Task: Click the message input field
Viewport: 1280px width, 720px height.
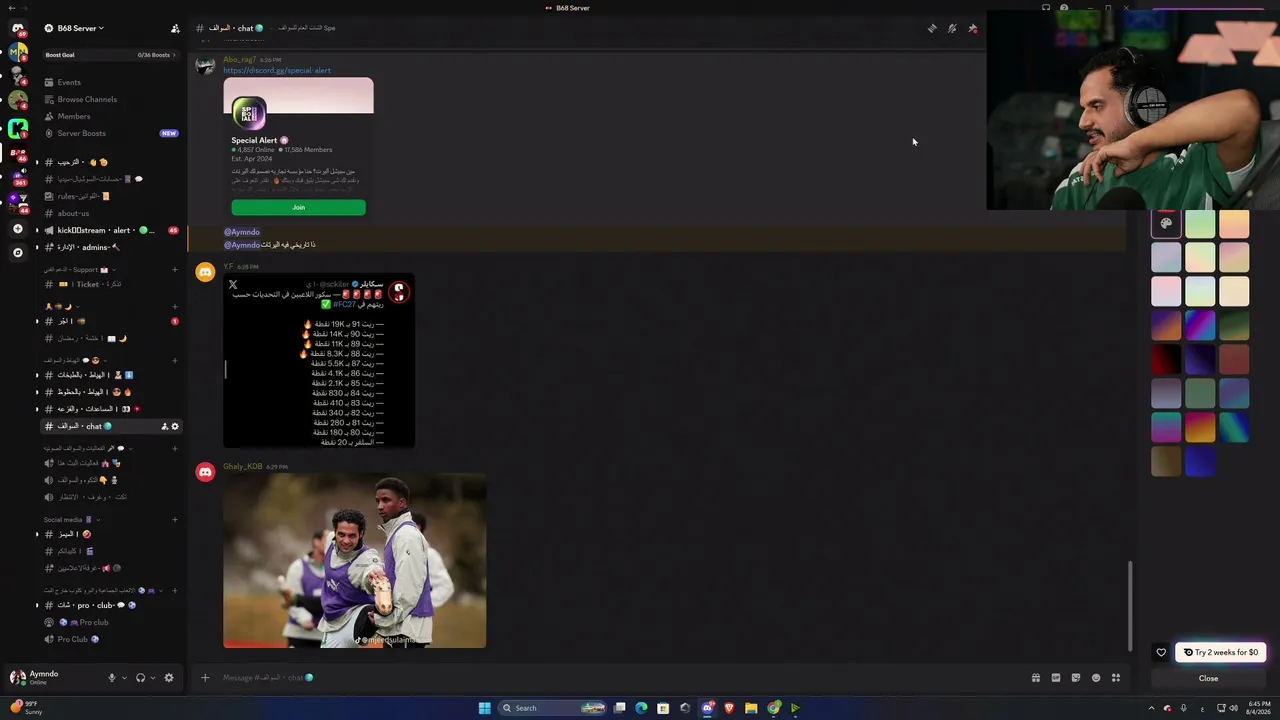Action: click(620, 678)
